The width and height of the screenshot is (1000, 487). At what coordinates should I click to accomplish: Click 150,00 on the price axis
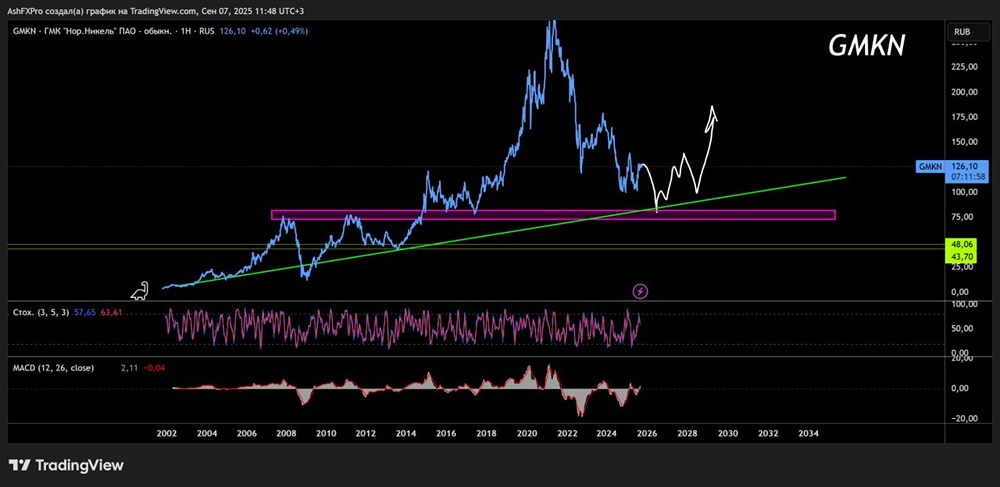(x=962, y=142)
